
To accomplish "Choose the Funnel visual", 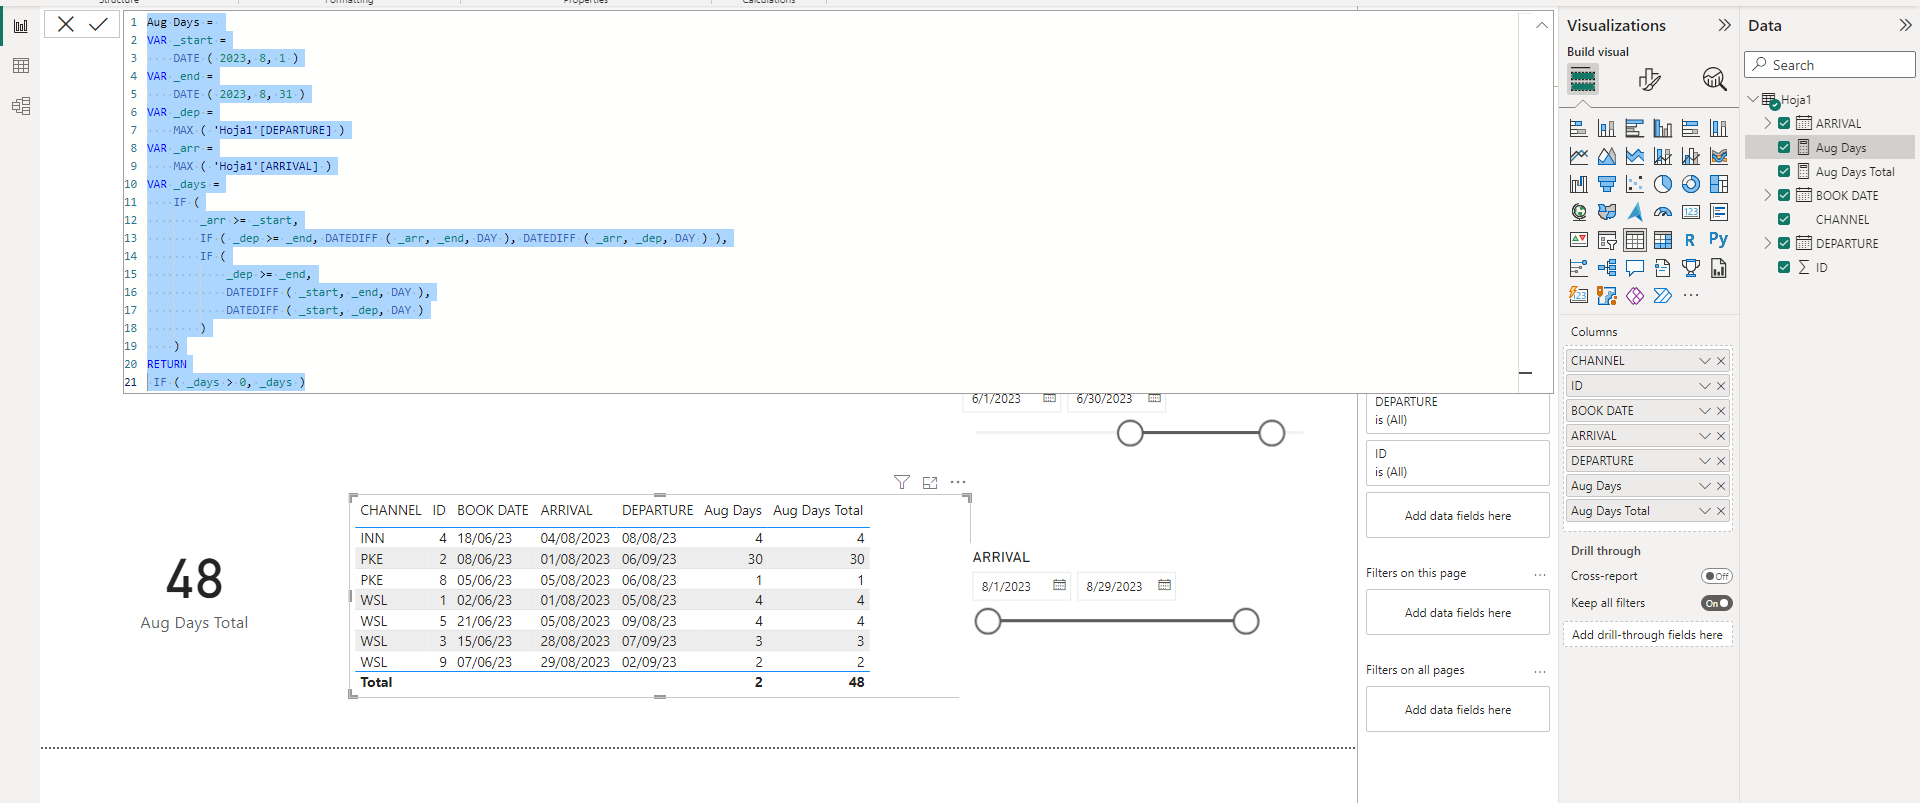I will point(1607,184).
